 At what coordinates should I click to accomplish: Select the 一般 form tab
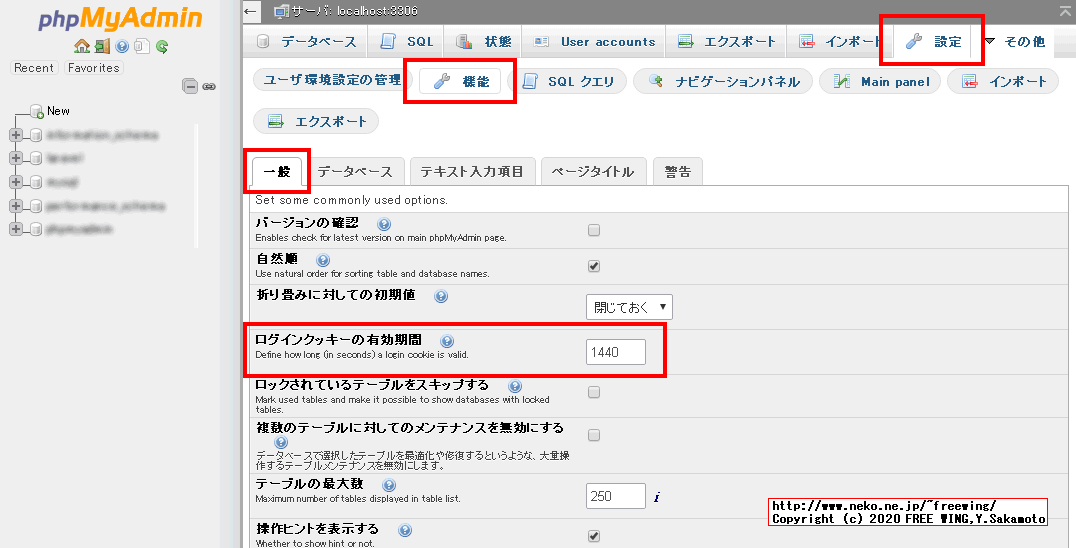277,171
